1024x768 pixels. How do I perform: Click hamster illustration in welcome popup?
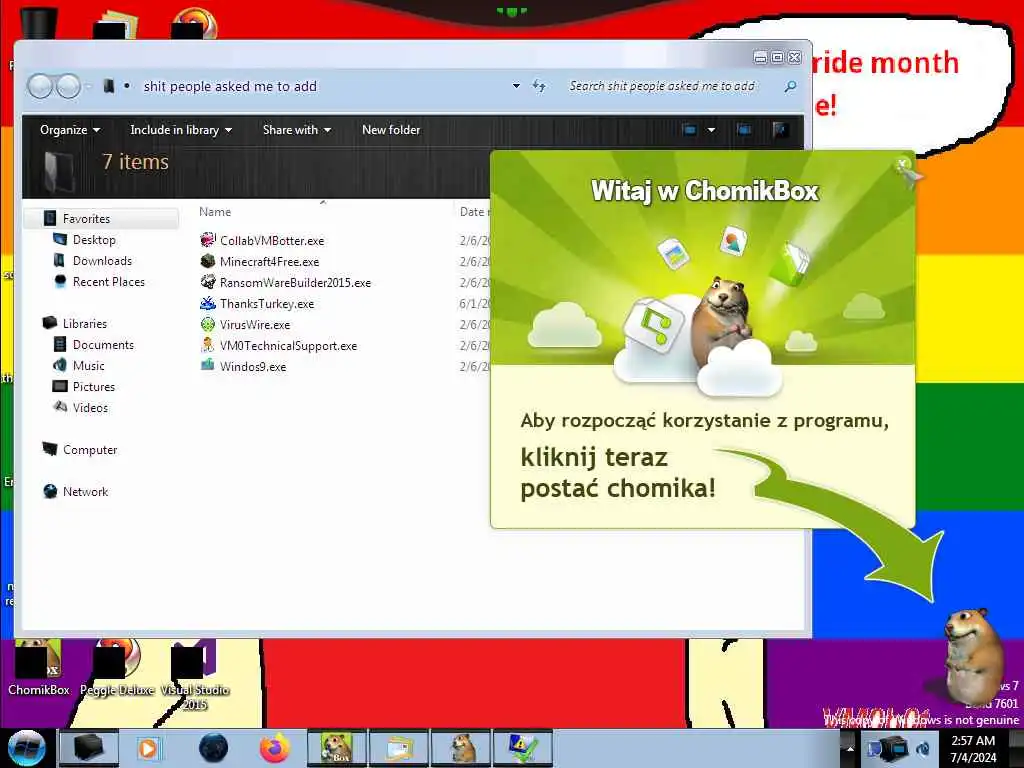[x=724, y=320]
